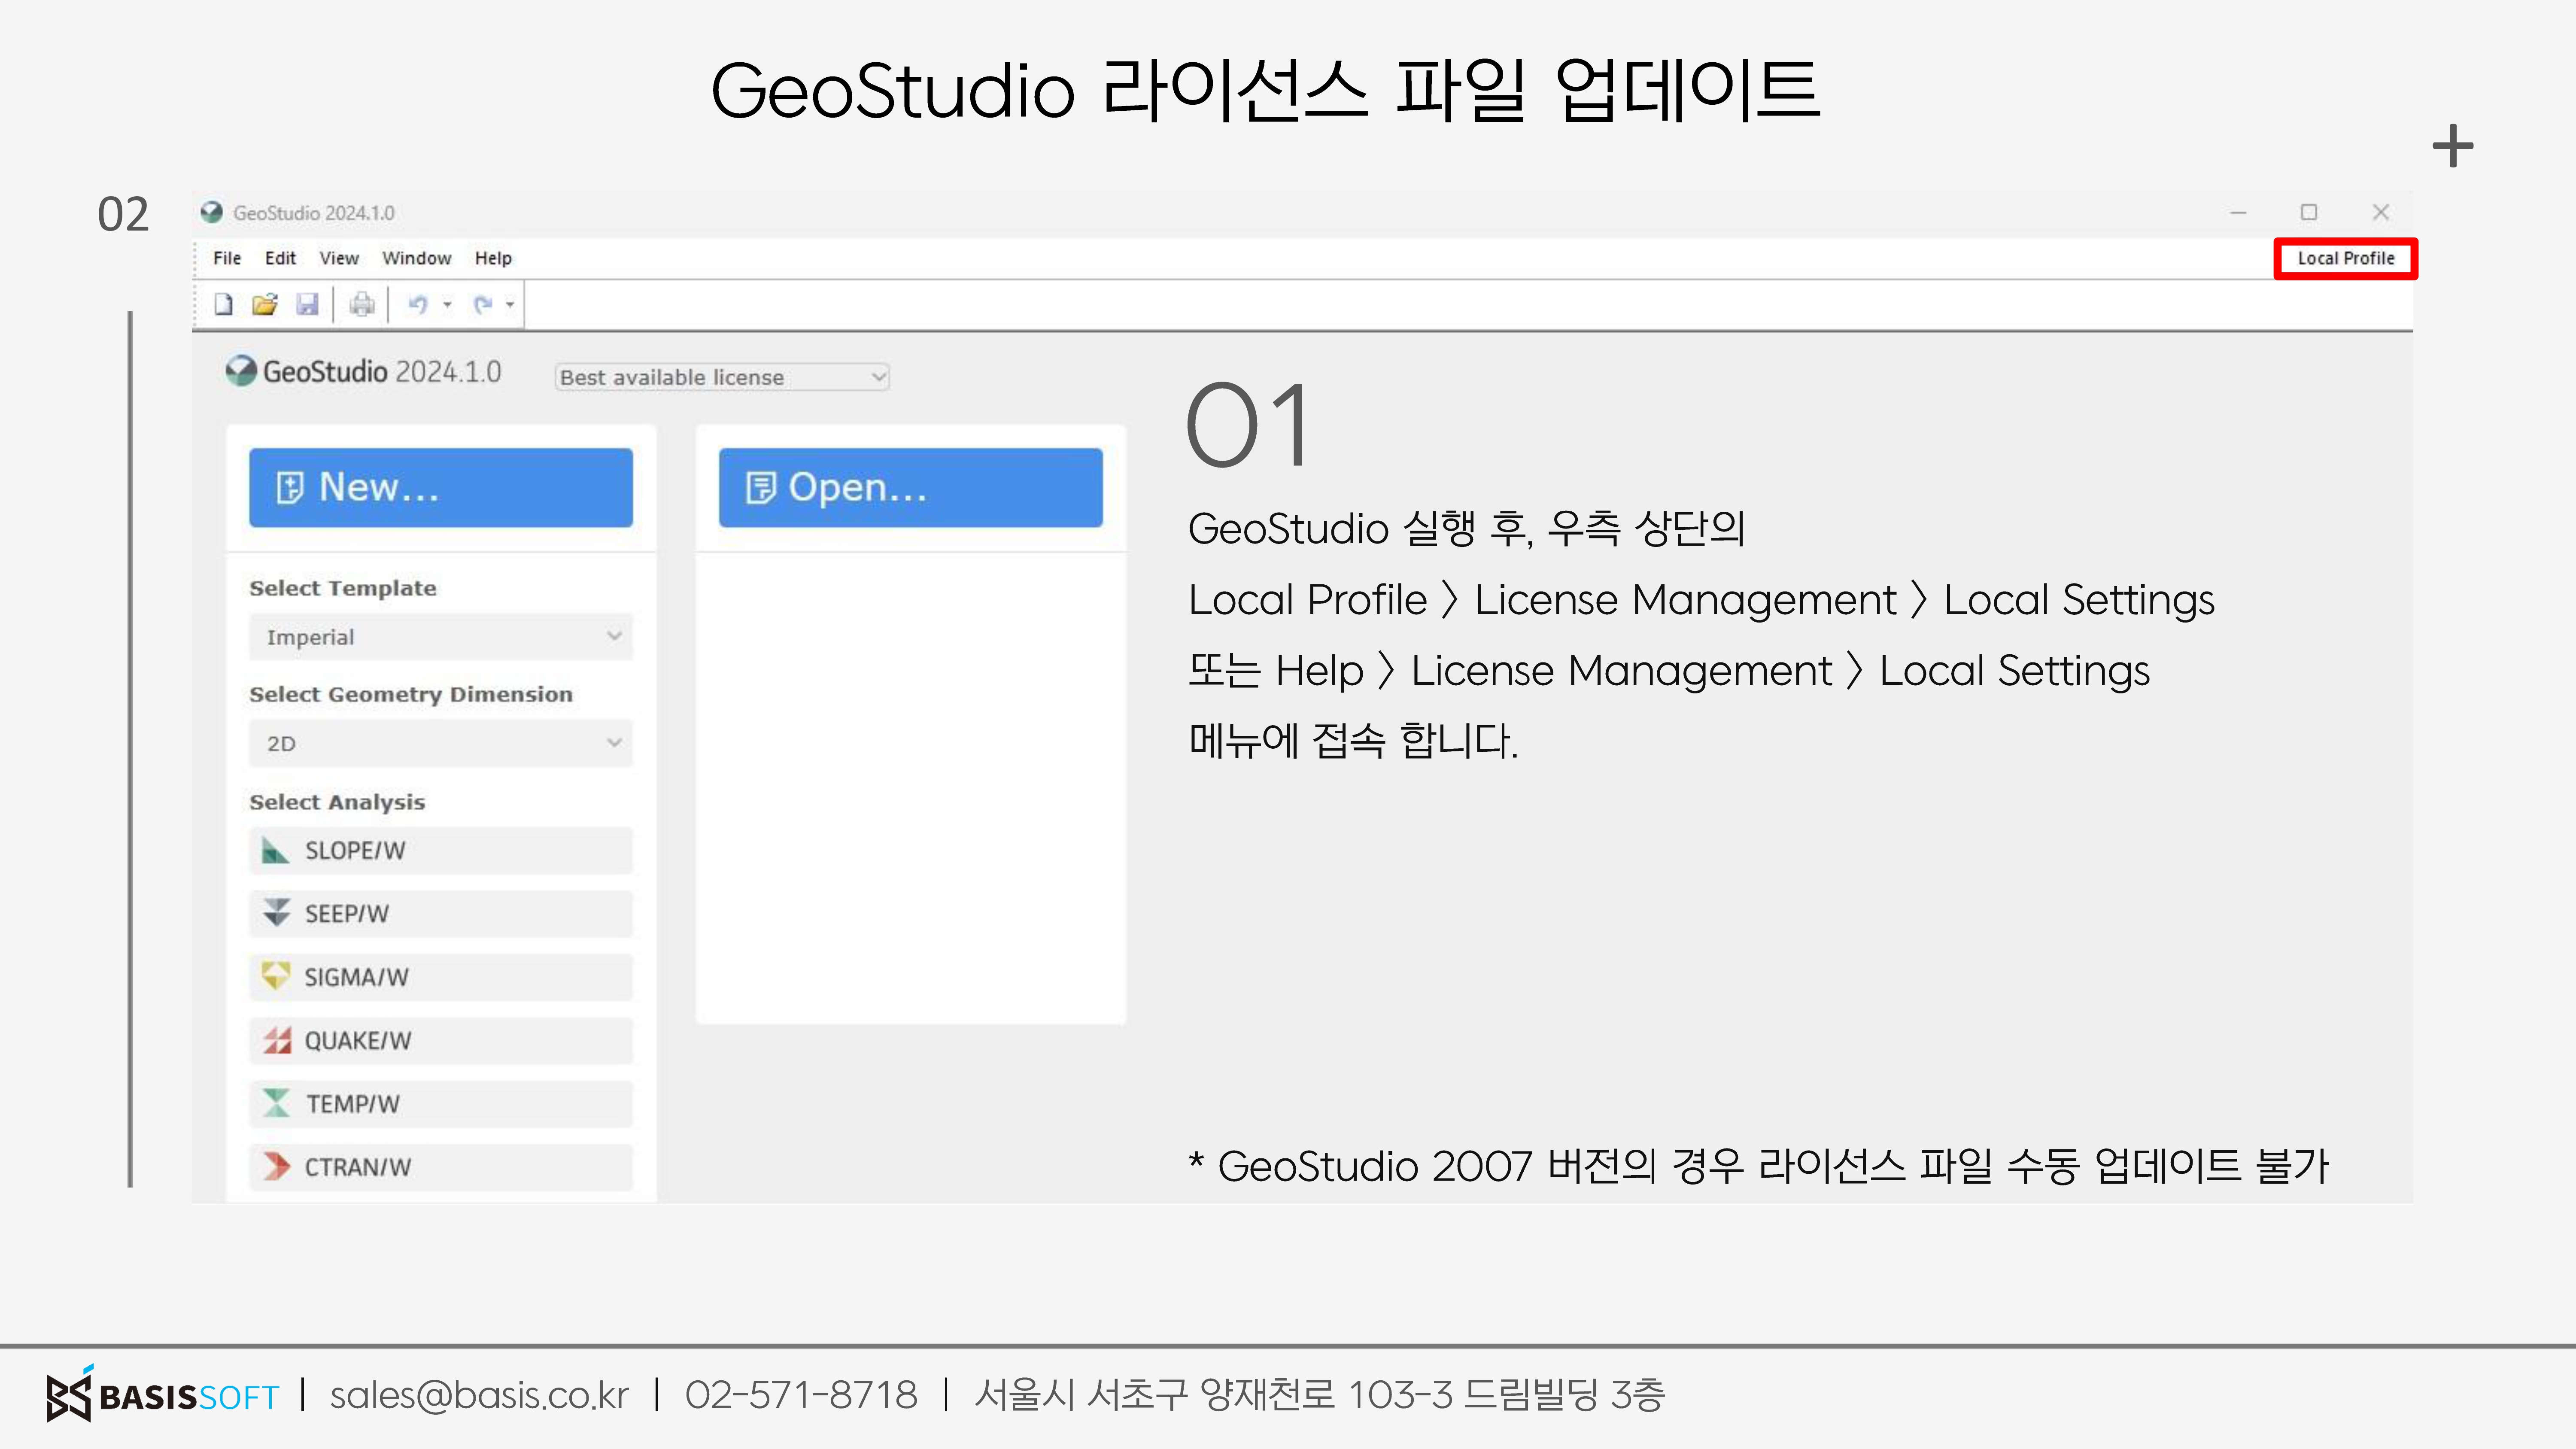
Task: Open the Help menu
Action: coord(492,258)
